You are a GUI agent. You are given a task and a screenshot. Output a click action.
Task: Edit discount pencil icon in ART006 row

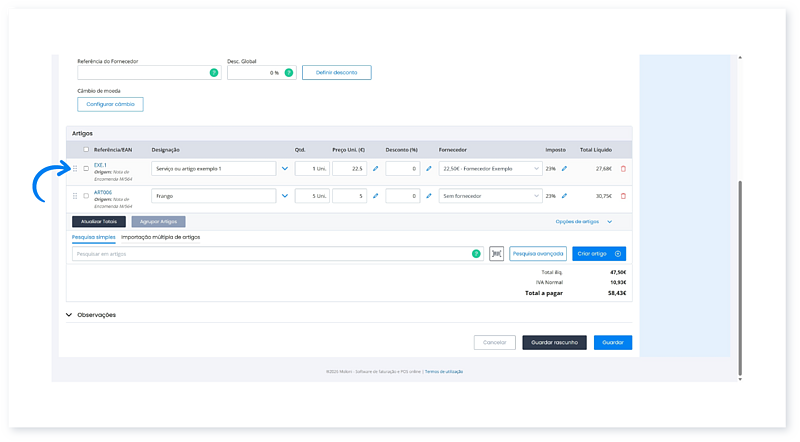pos(429,196)
